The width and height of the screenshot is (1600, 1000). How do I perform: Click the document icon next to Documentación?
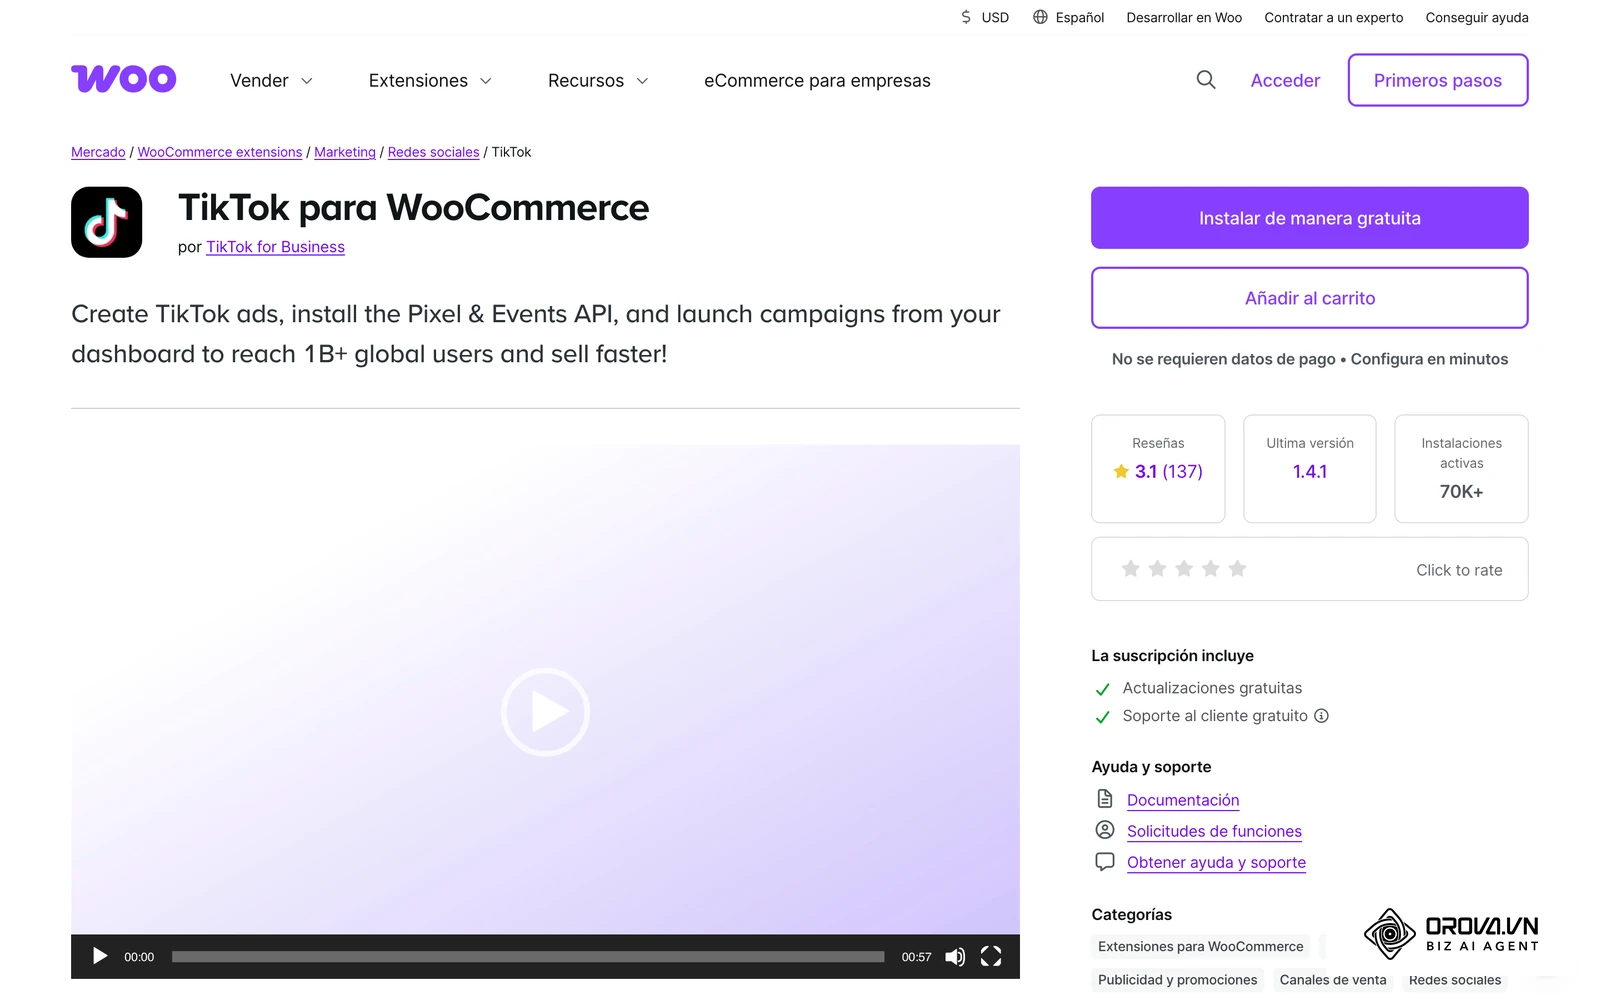pos(1105,798)
